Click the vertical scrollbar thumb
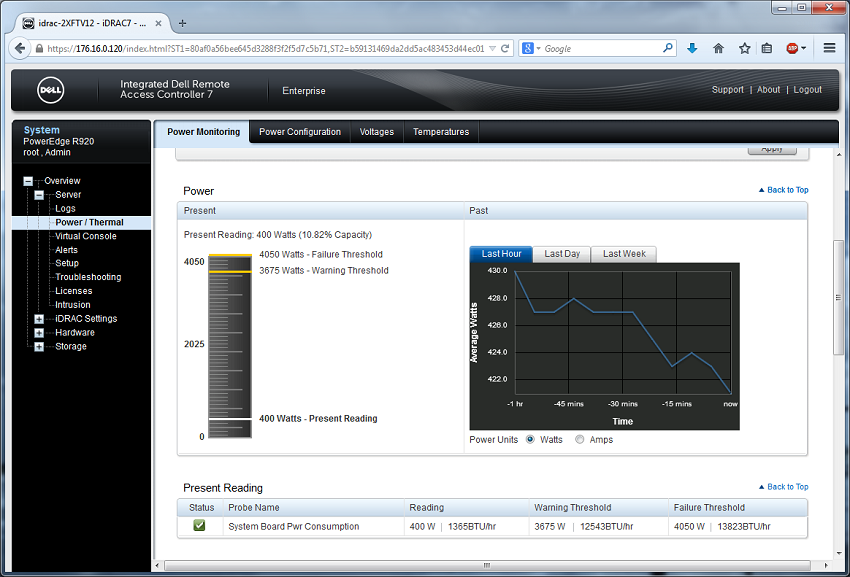This screenshot has height=577, width=850. pos(839,297)
